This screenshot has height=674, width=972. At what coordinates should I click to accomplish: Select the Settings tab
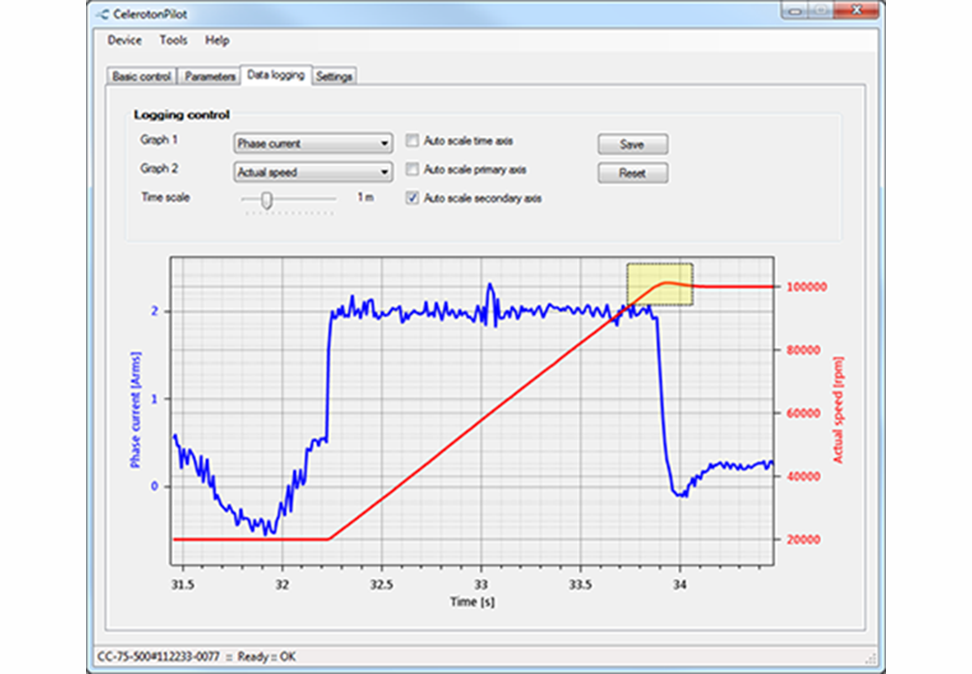click(x=334, y=77)
